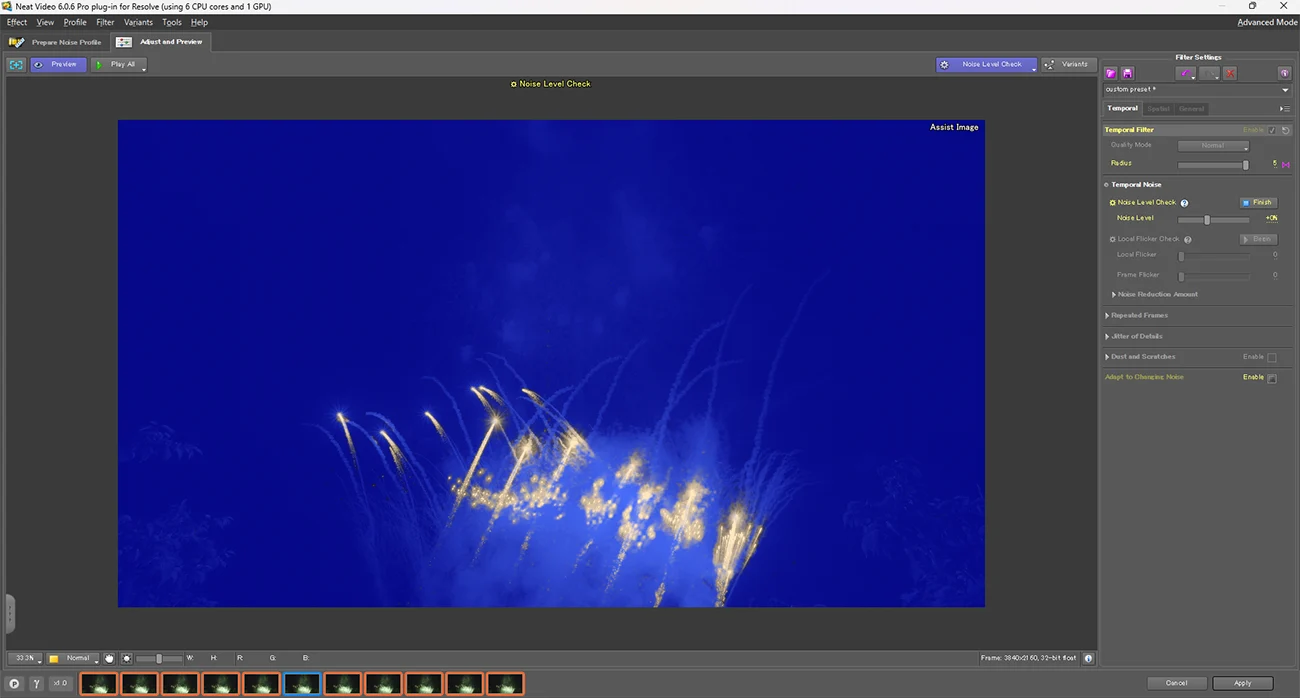This screenshot has height=698, width=1300.
Task: Click the save preset disk icon
Action: [1127, 74]
